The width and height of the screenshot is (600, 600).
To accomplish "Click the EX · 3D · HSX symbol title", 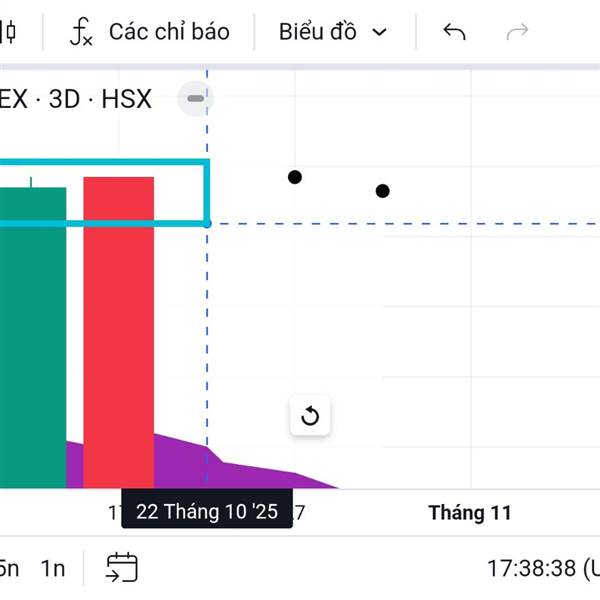I will pyautogui.click(x=75, y=99).
